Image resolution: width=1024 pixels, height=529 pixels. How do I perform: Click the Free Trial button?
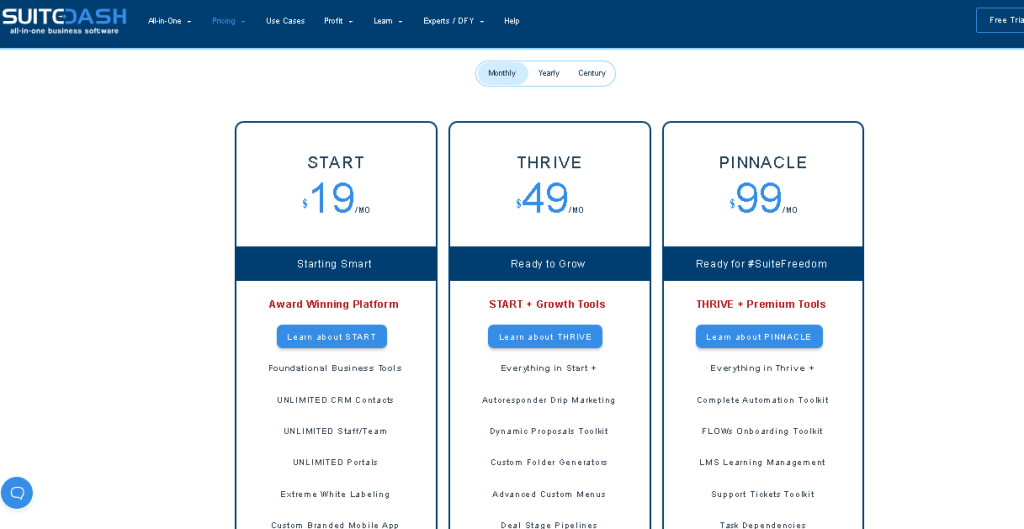(1000, 20)
